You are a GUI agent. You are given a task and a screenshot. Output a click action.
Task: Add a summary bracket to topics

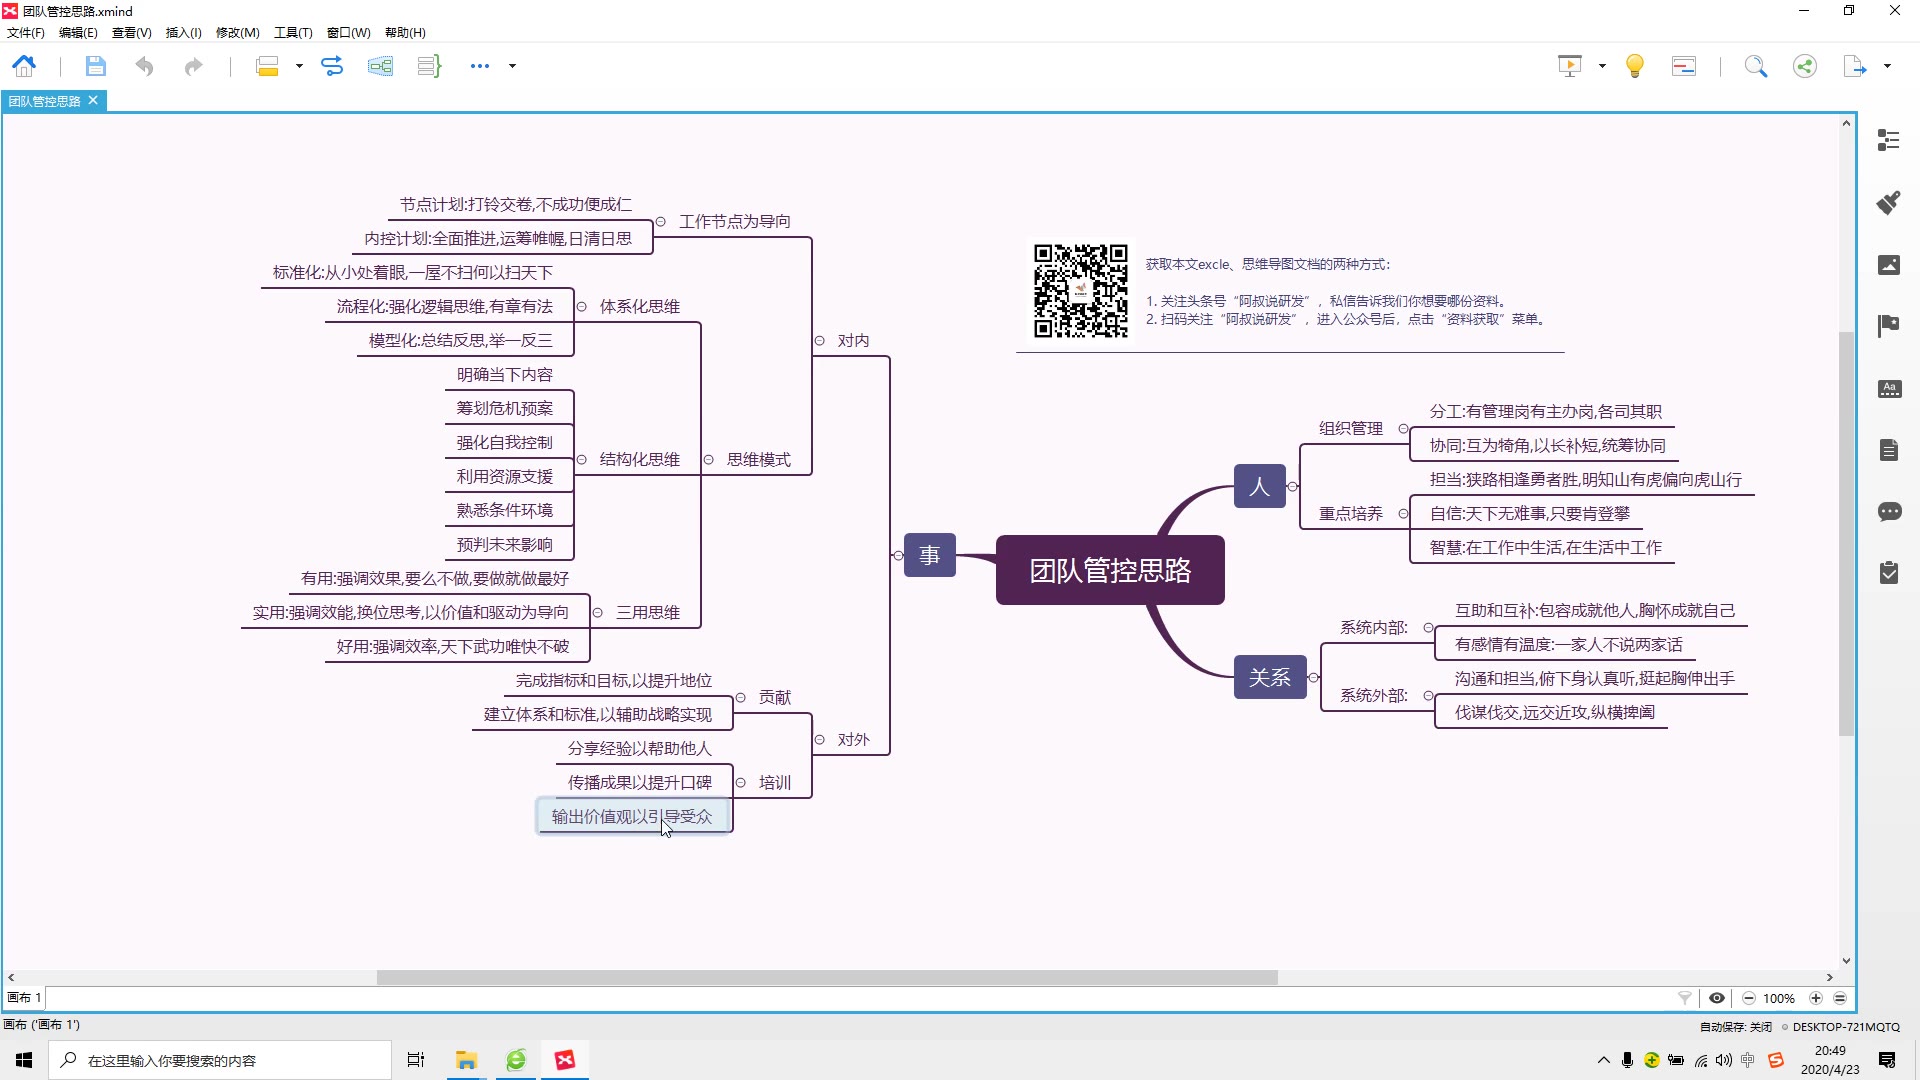[x=429, y=66]
